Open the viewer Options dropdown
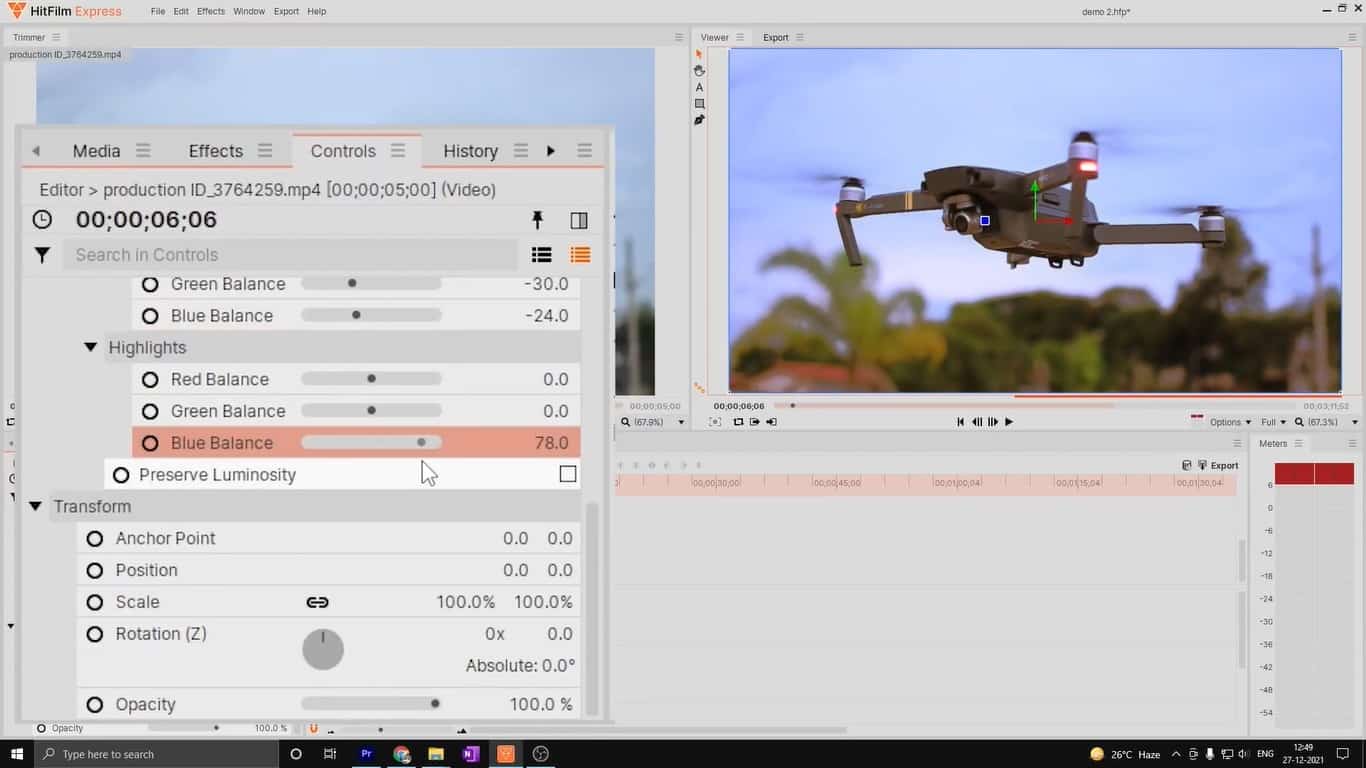1366x768 pixels. click(1230, 422)
